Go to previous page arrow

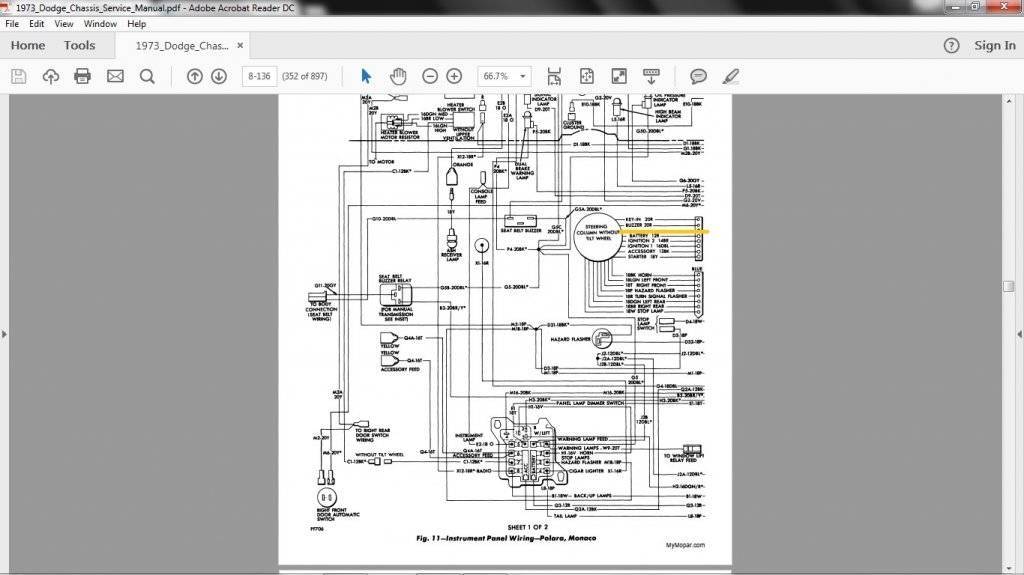[x=195, y=76]
